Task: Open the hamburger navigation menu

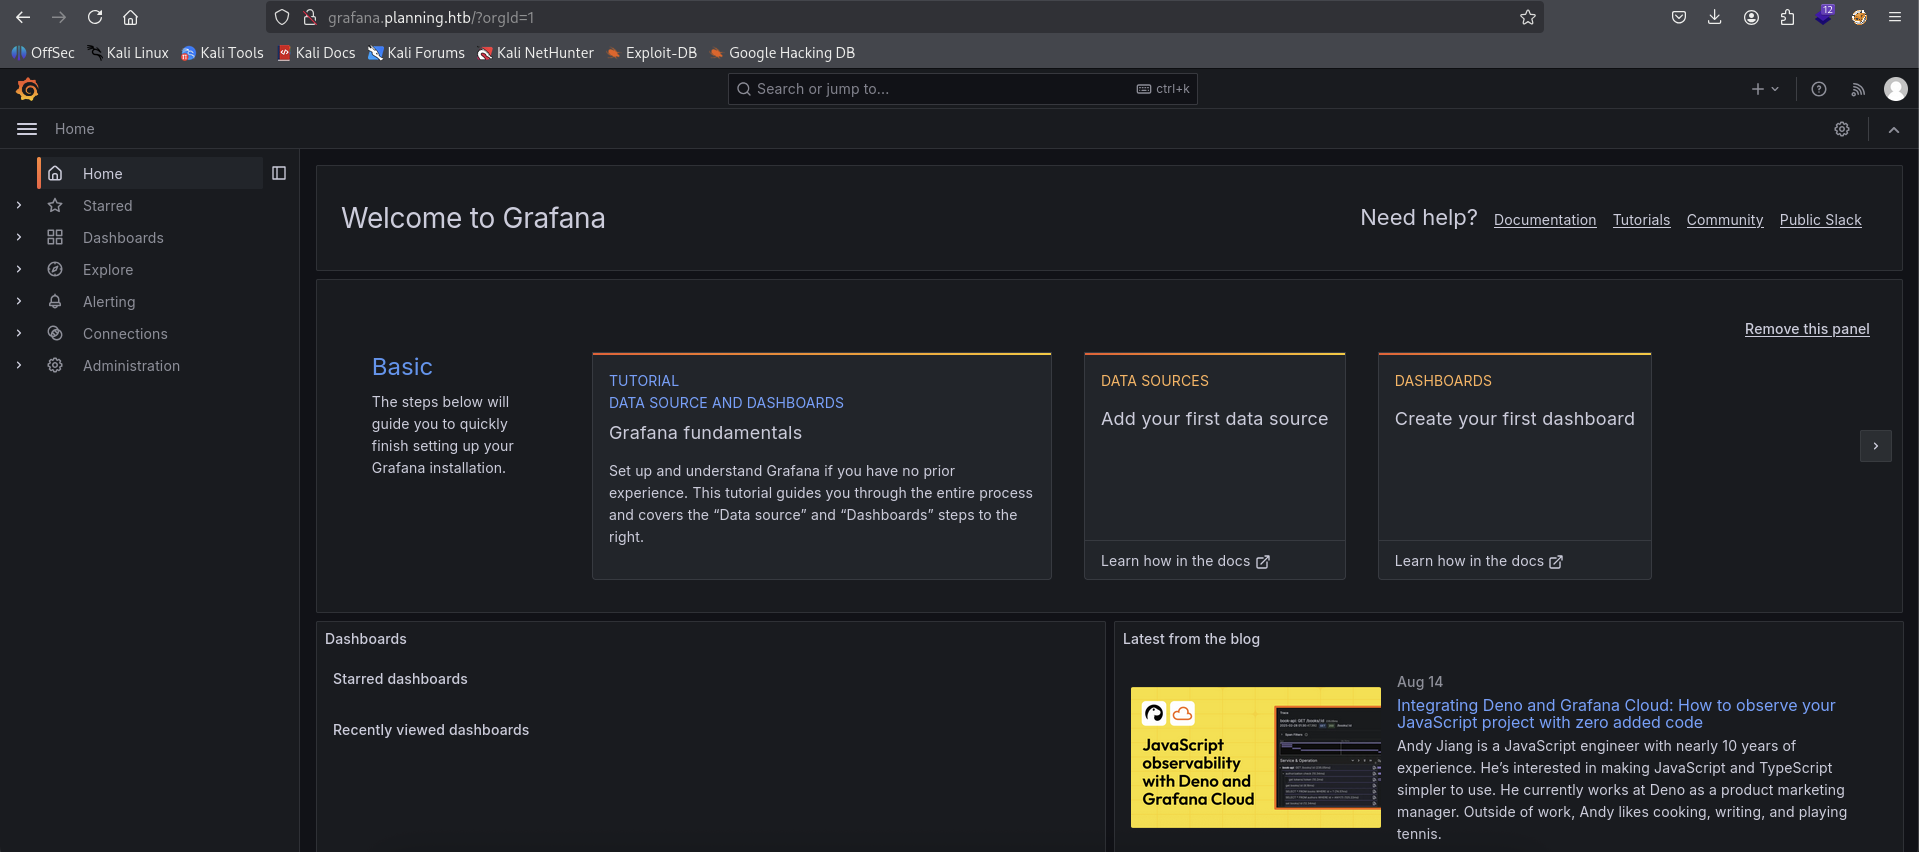Action: (x=27, y=129)
